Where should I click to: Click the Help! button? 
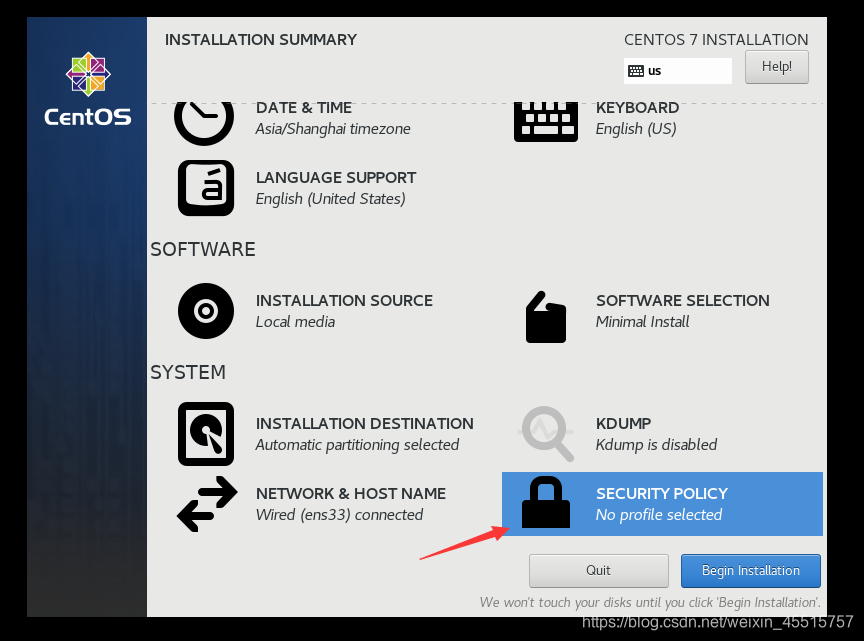[x=776, y=67]
